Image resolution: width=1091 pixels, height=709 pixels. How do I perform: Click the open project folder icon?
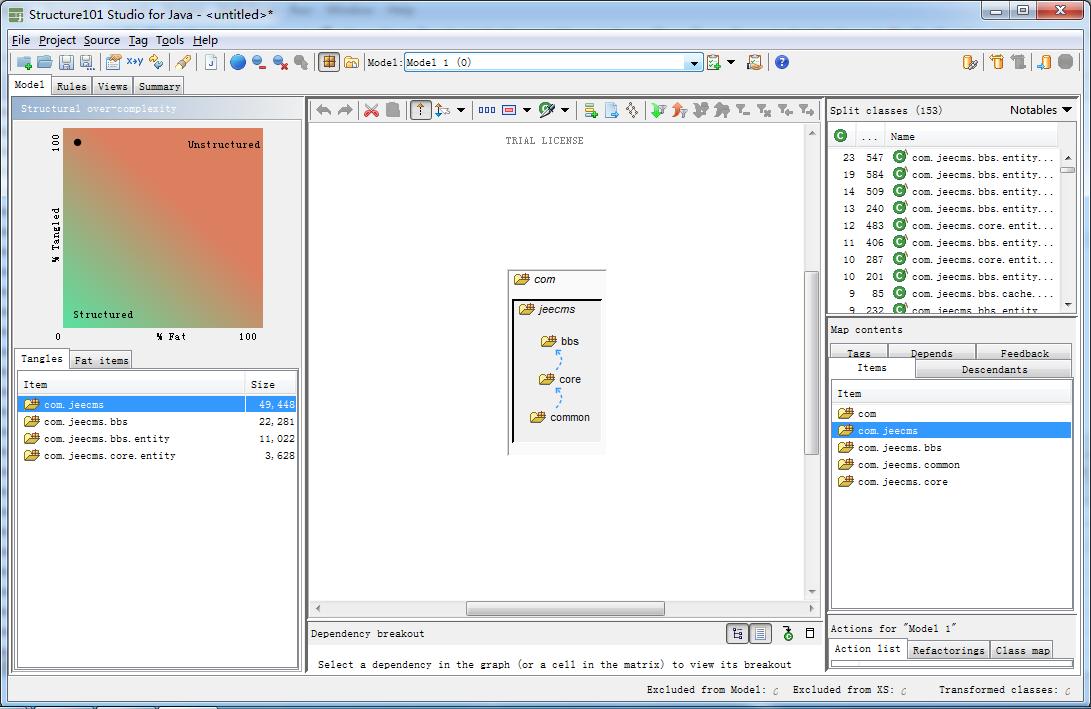coord(45,62)
